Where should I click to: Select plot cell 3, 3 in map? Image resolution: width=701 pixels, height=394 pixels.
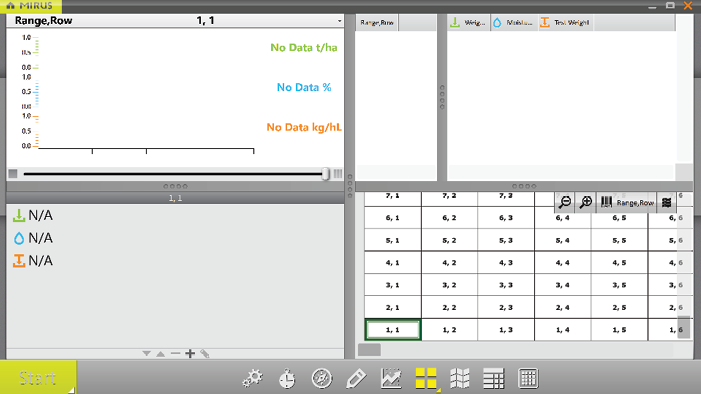(x=506, y=285)
